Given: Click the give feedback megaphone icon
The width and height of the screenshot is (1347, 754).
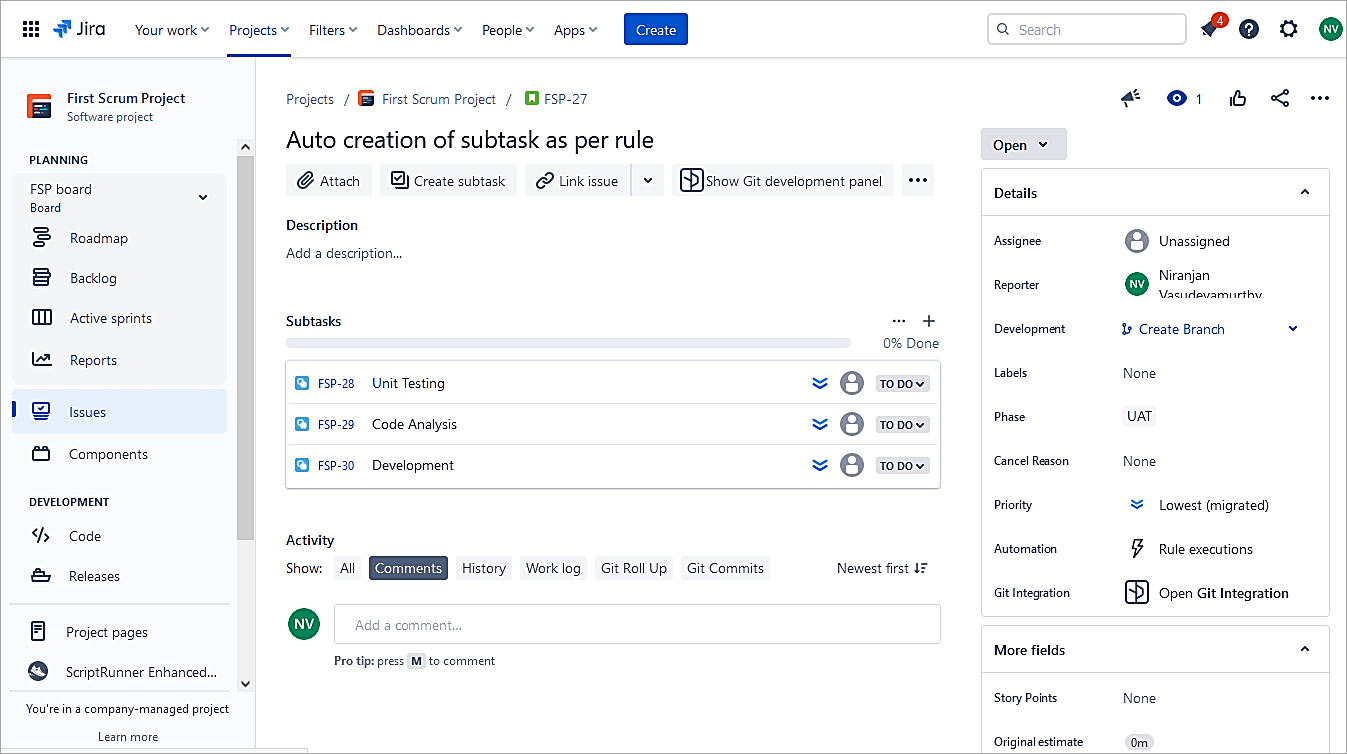Looking at the screenshot, I should tap(1130, 98).
